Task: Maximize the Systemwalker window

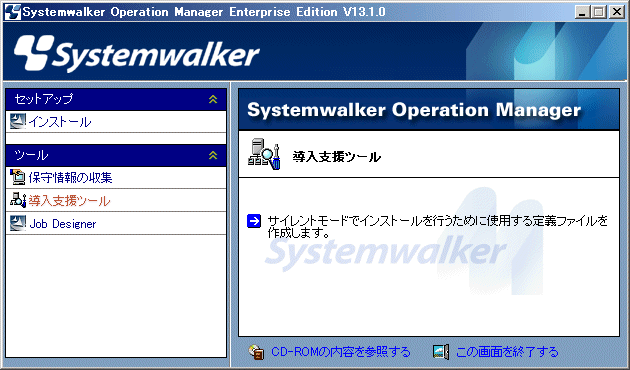Action: point(599,12)
